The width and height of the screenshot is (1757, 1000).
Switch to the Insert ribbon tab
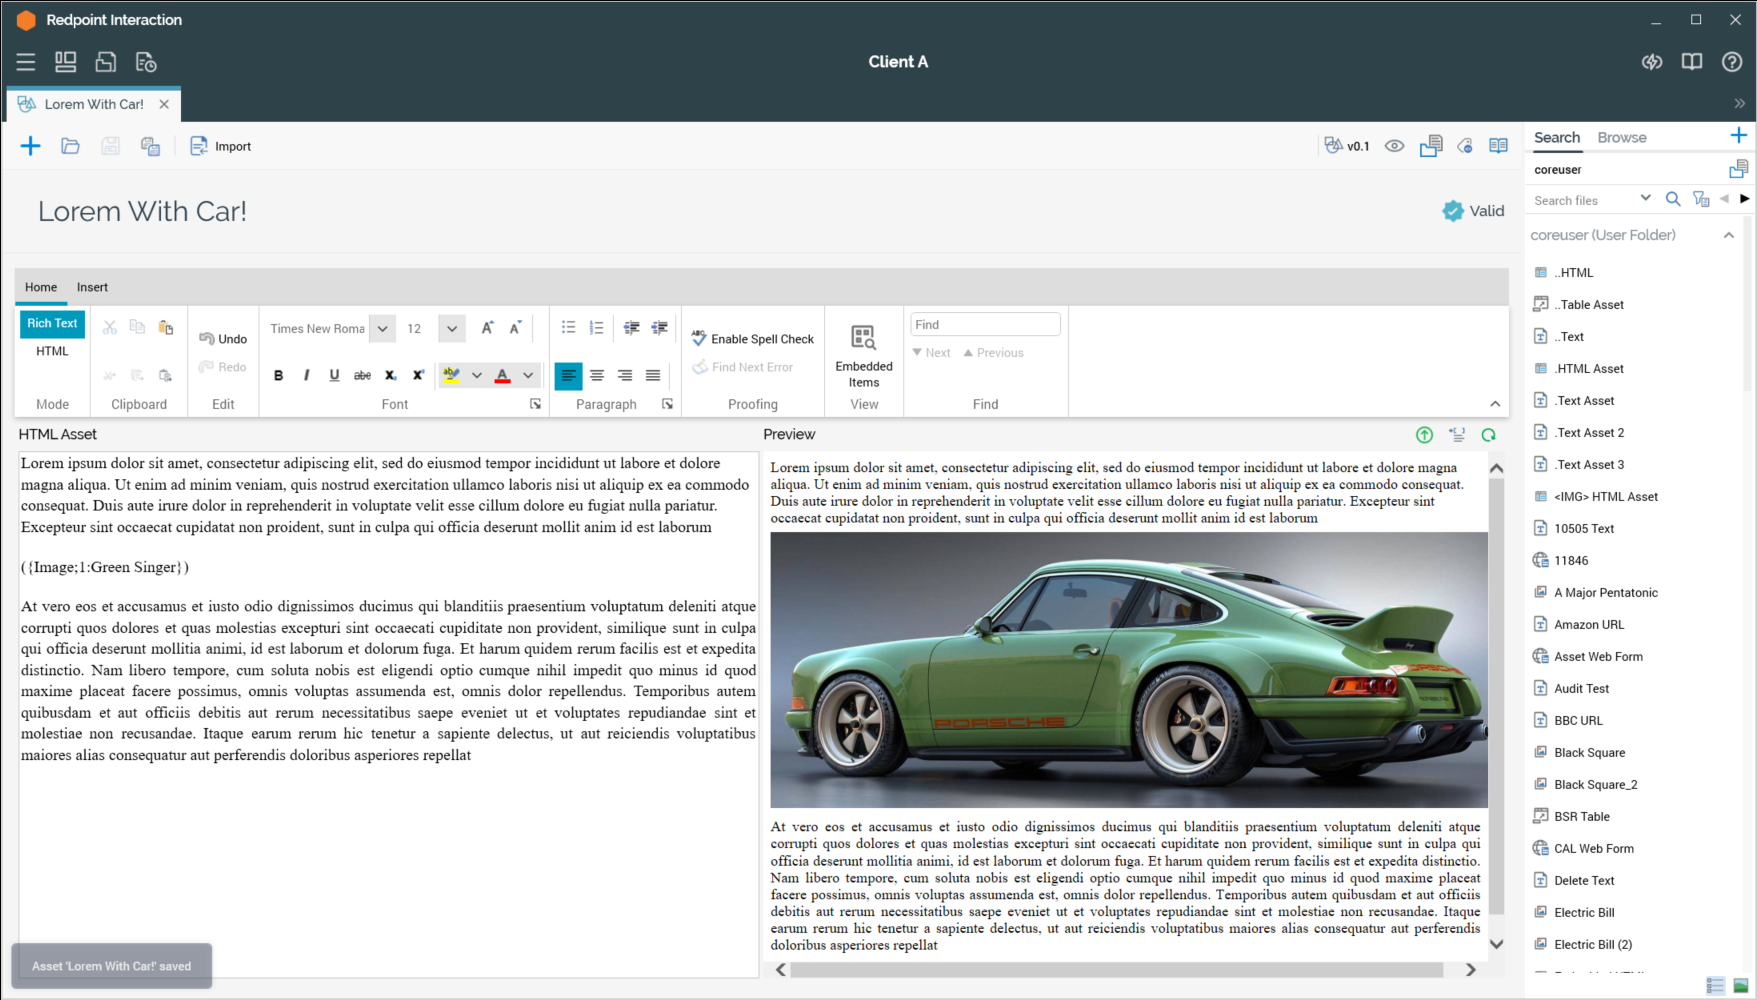(92, 287)
